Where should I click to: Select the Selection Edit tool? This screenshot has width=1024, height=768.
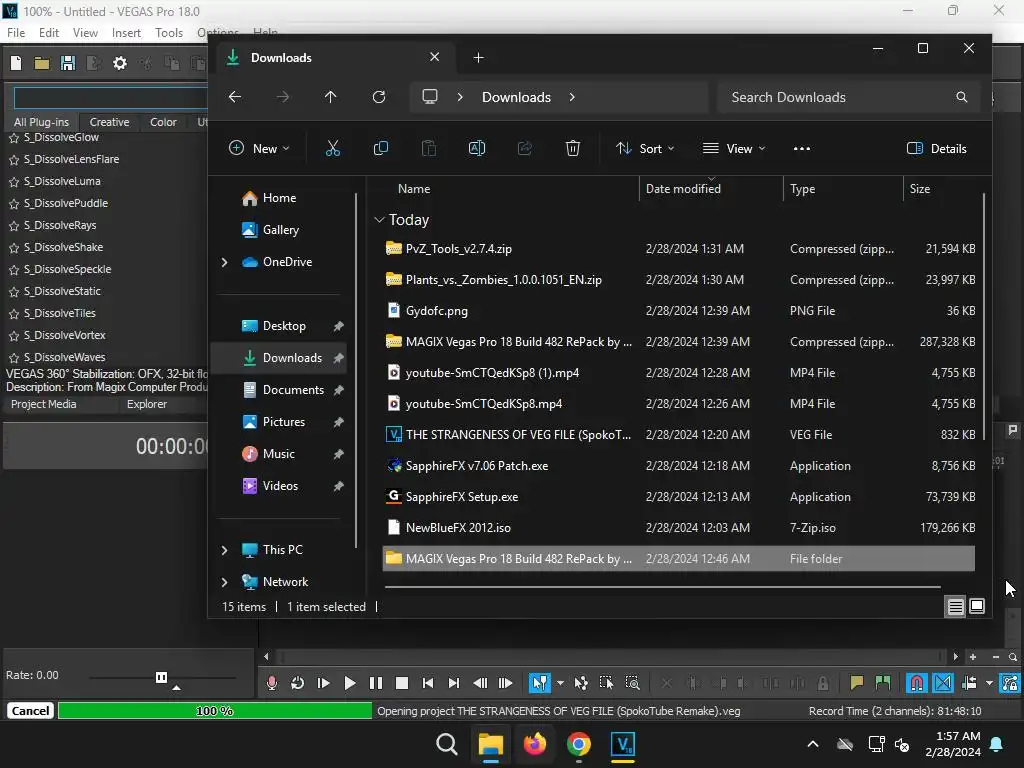point(606,683)
